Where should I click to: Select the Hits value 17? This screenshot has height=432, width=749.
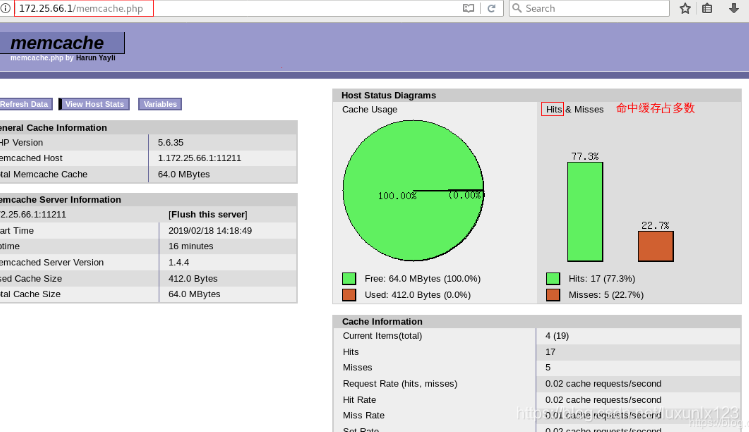pyautogui.click(x=550, y=352)
